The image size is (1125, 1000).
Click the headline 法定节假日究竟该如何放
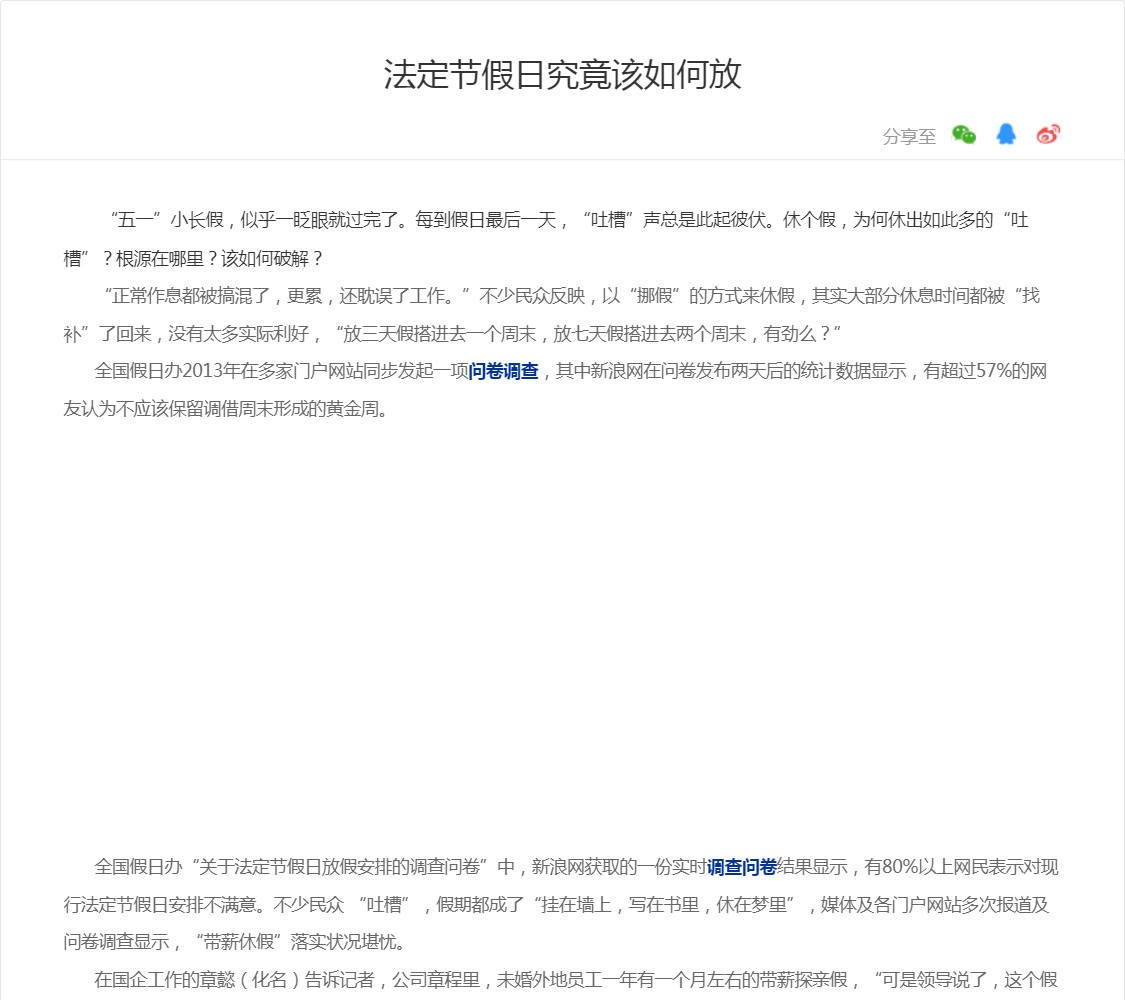point(562,75)
